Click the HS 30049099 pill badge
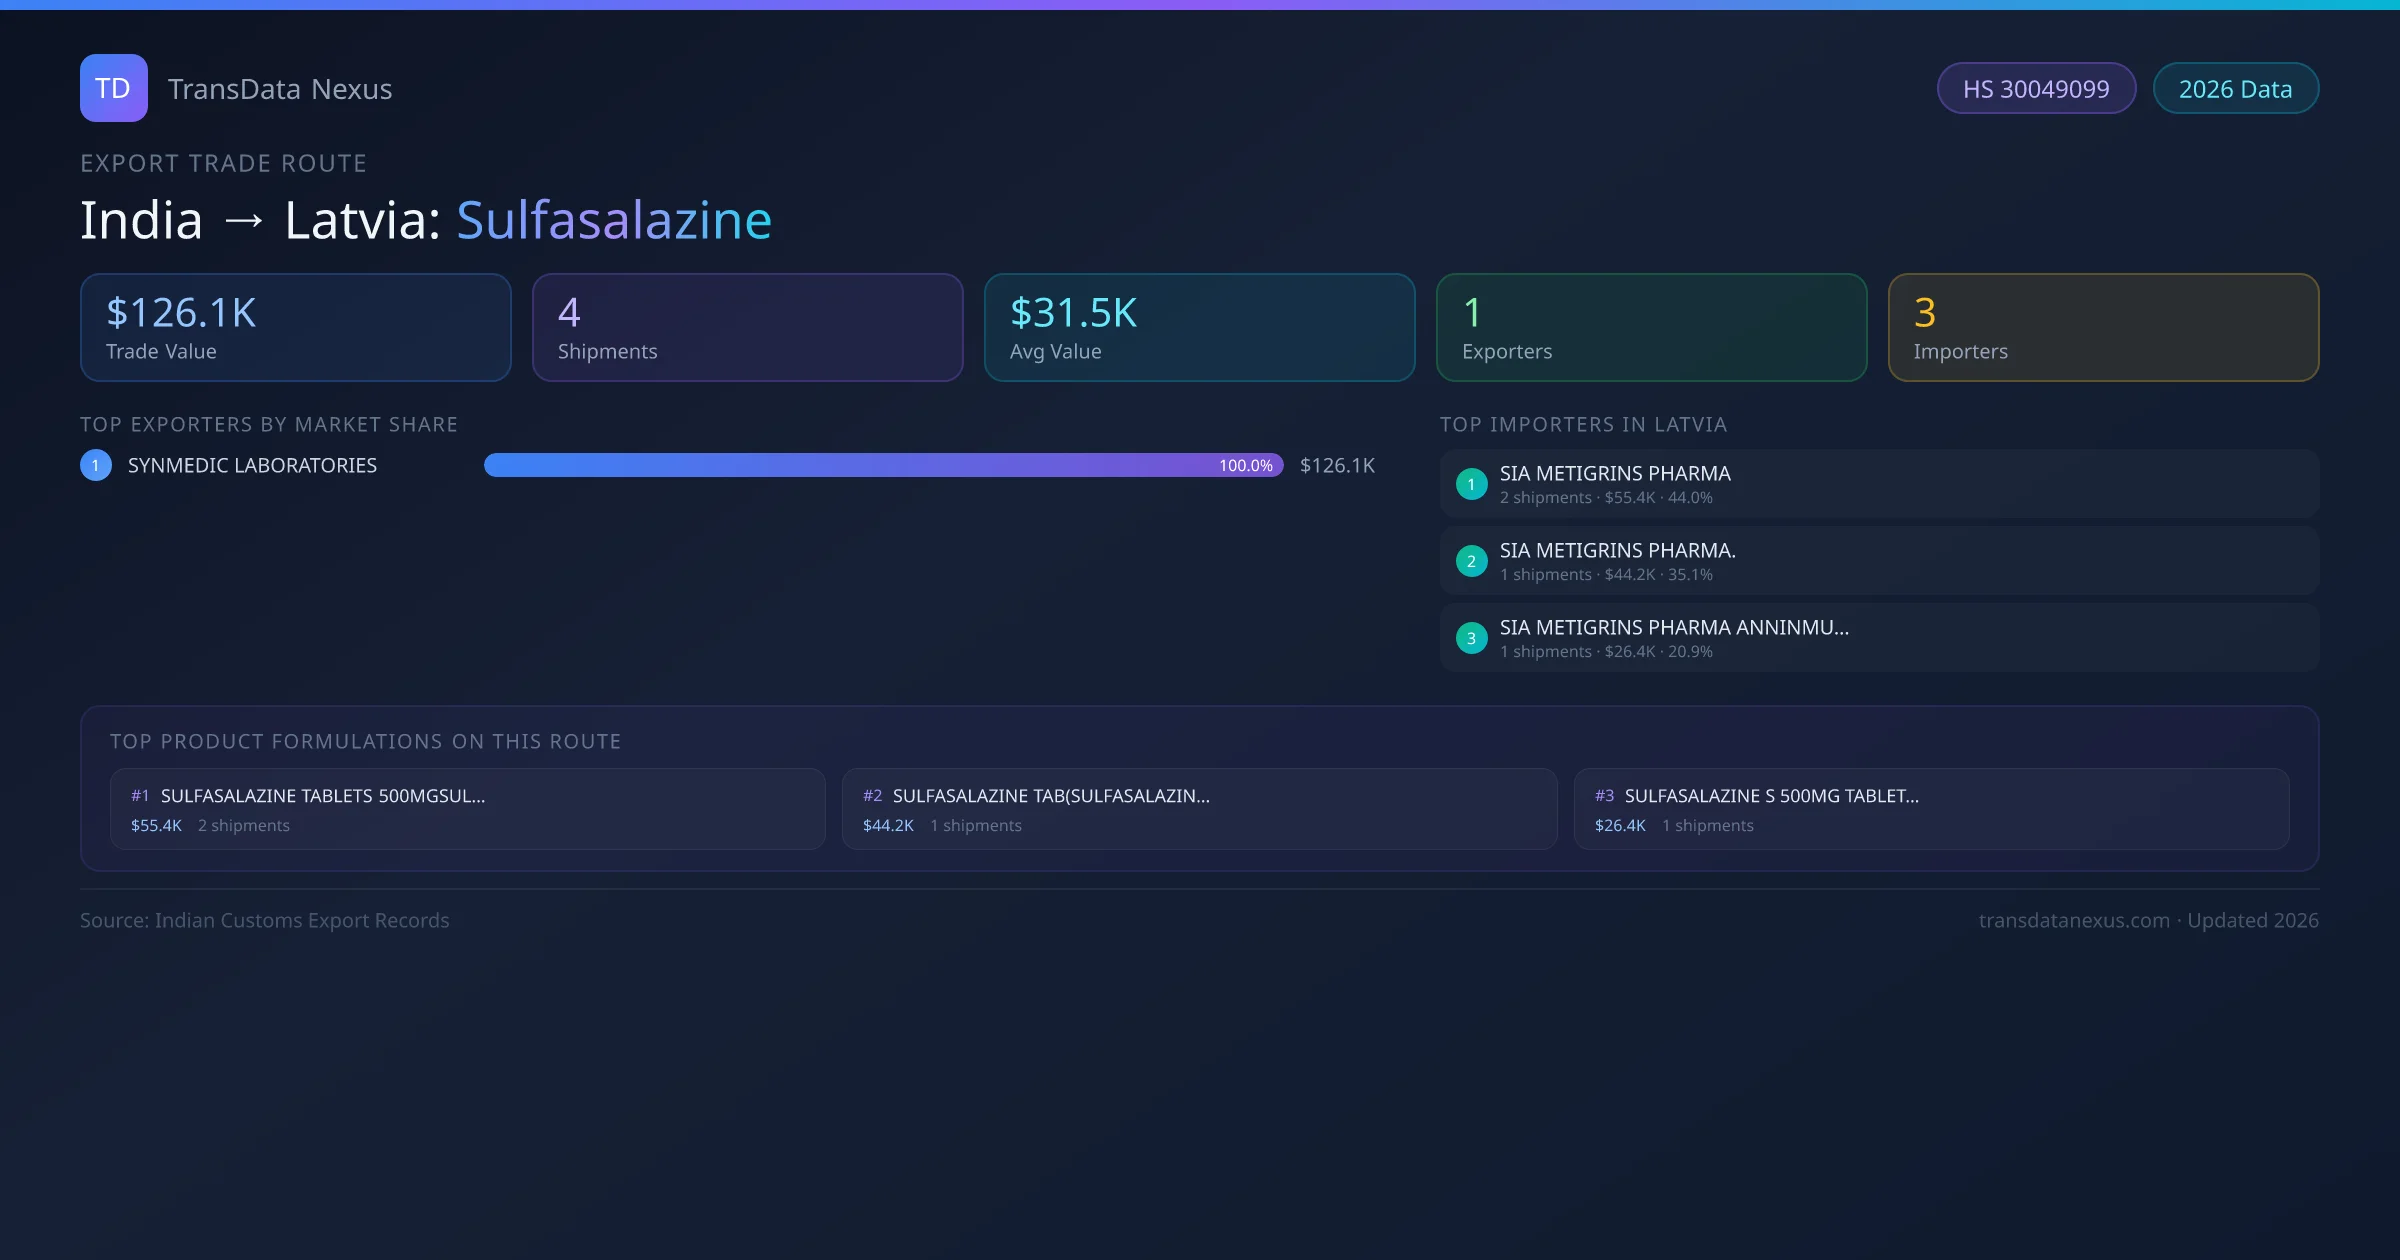 (x=2036, y=89)
